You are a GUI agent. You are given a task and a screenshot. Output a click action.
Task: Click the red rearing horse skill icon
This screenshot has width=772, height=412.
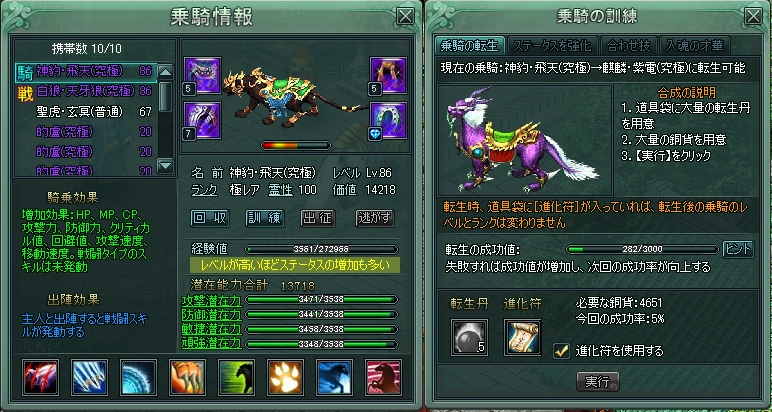[384, 377]
